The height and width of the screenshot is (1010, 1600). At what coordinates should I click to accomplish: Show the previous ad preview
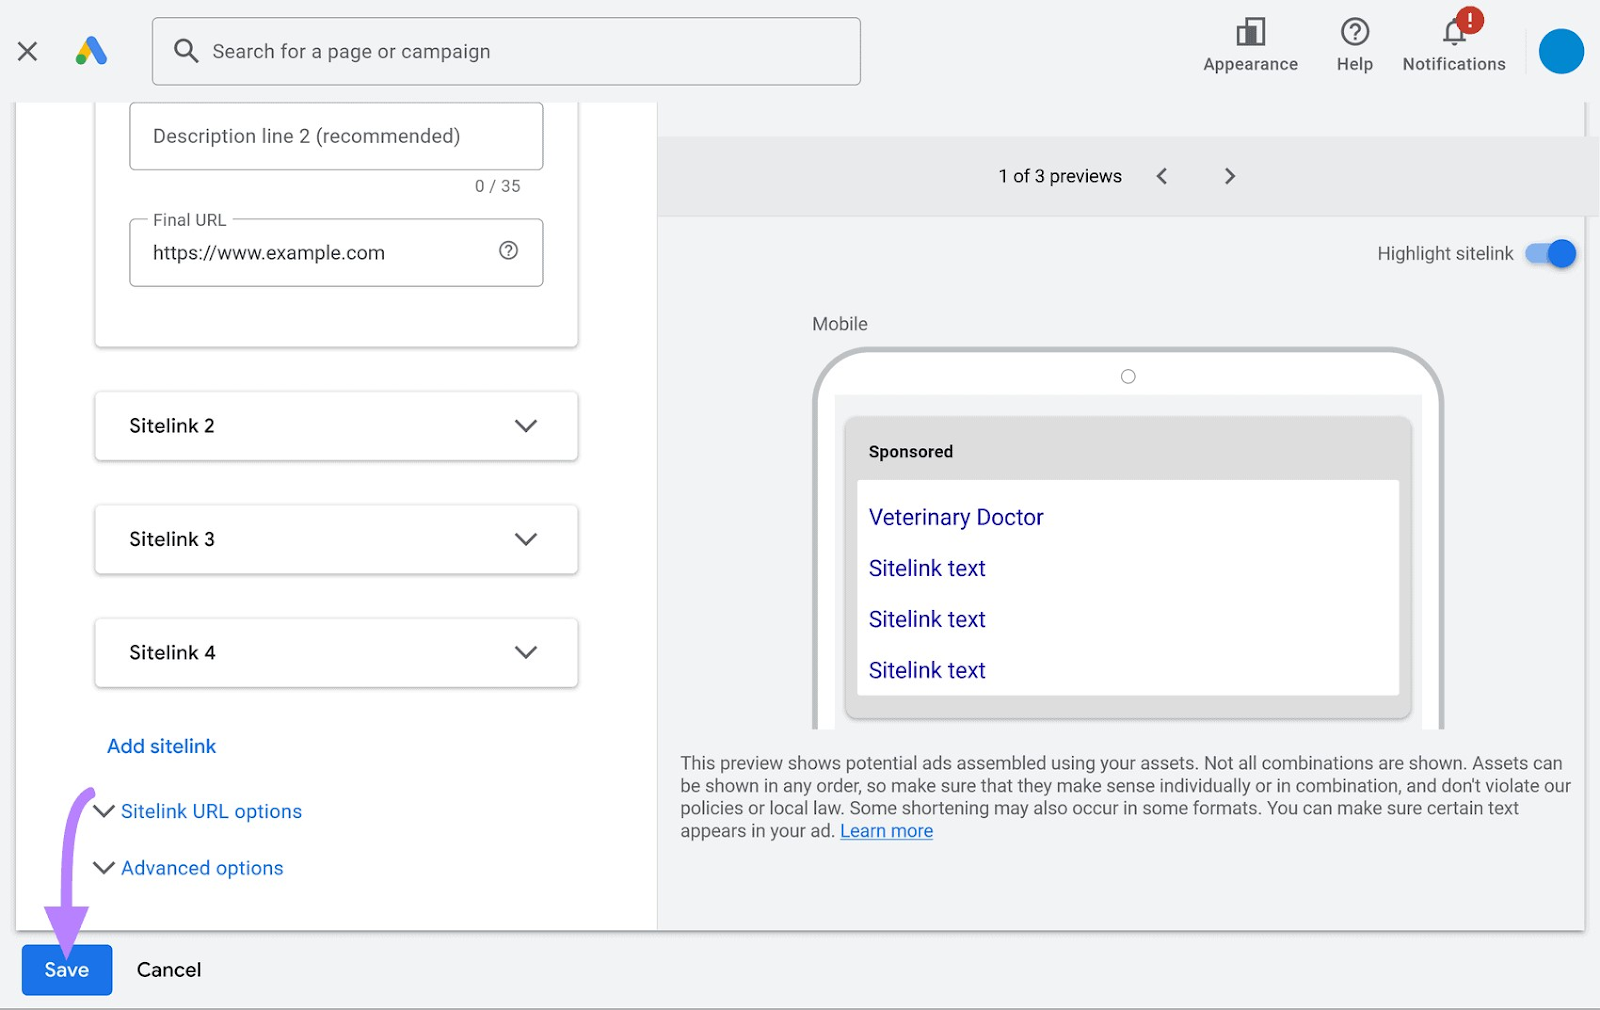tap(1161, 175)
